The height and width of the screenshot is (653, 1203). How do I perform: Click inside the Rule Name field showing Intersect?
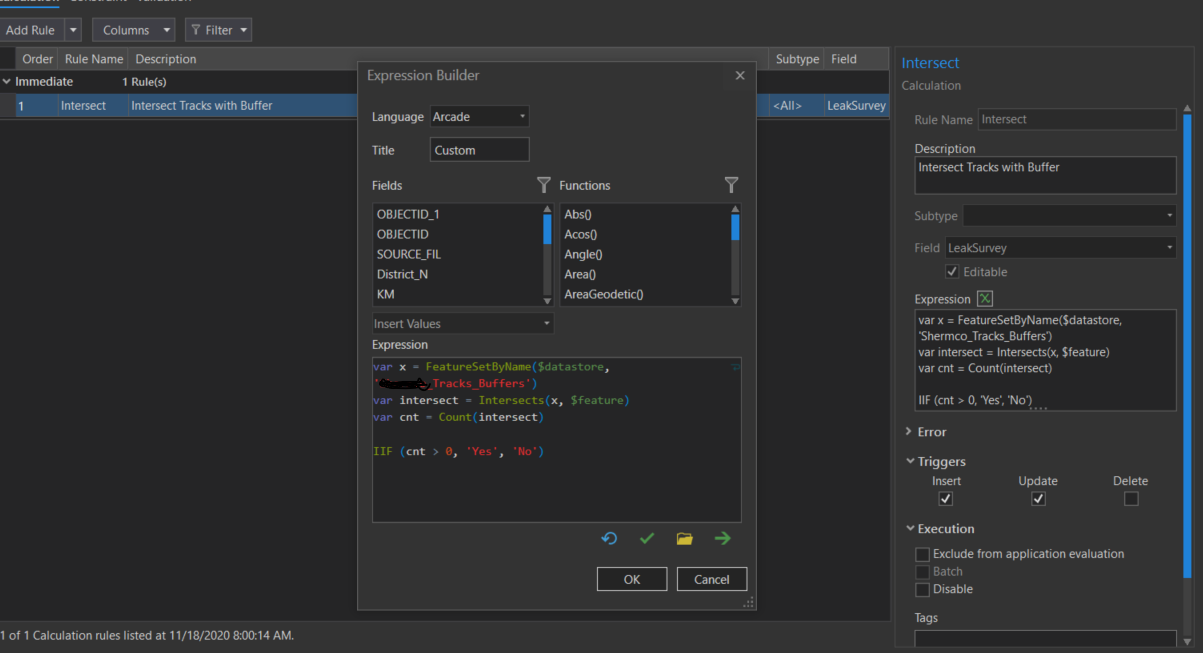click(1076, 119)
